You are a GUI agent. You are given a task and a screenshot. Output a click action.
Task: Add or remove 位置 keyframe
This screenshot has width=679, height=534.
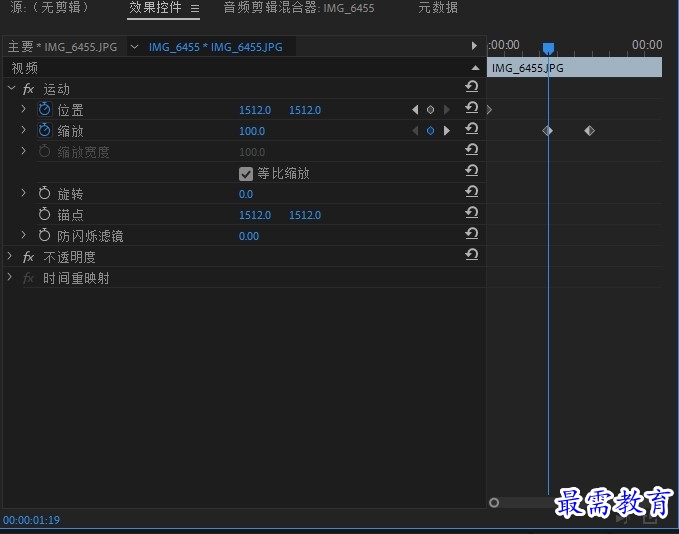point(430,110)
